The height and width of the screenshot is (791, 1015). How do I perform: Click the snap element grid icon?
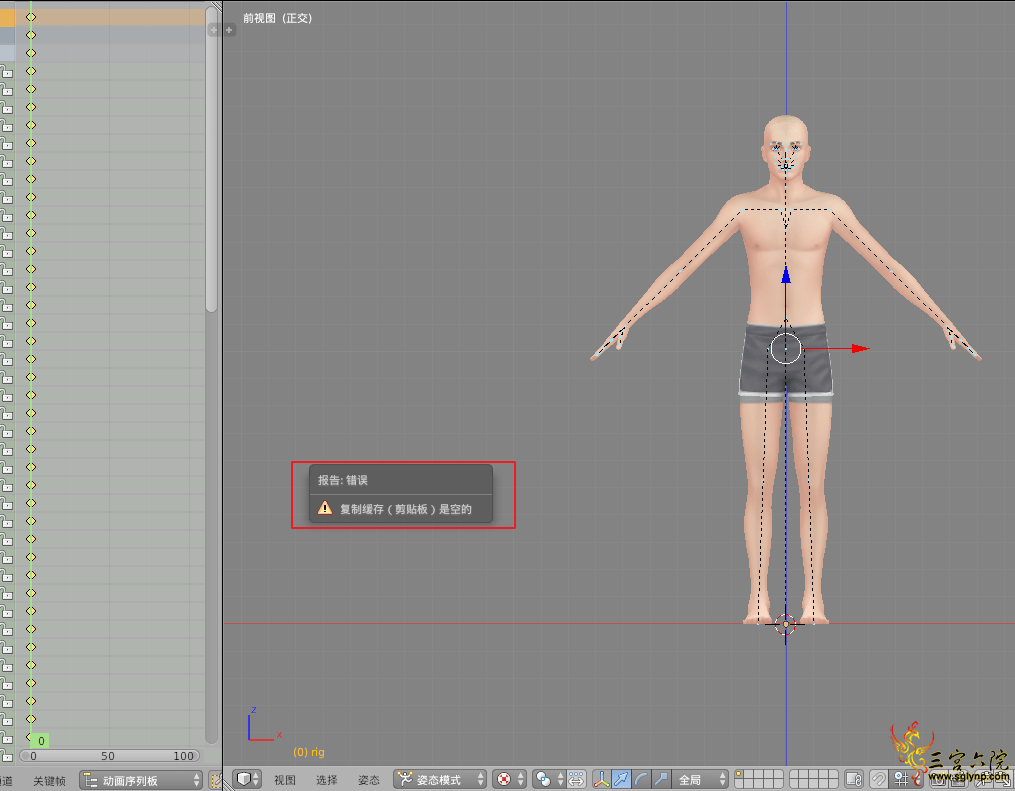[901, 779]
